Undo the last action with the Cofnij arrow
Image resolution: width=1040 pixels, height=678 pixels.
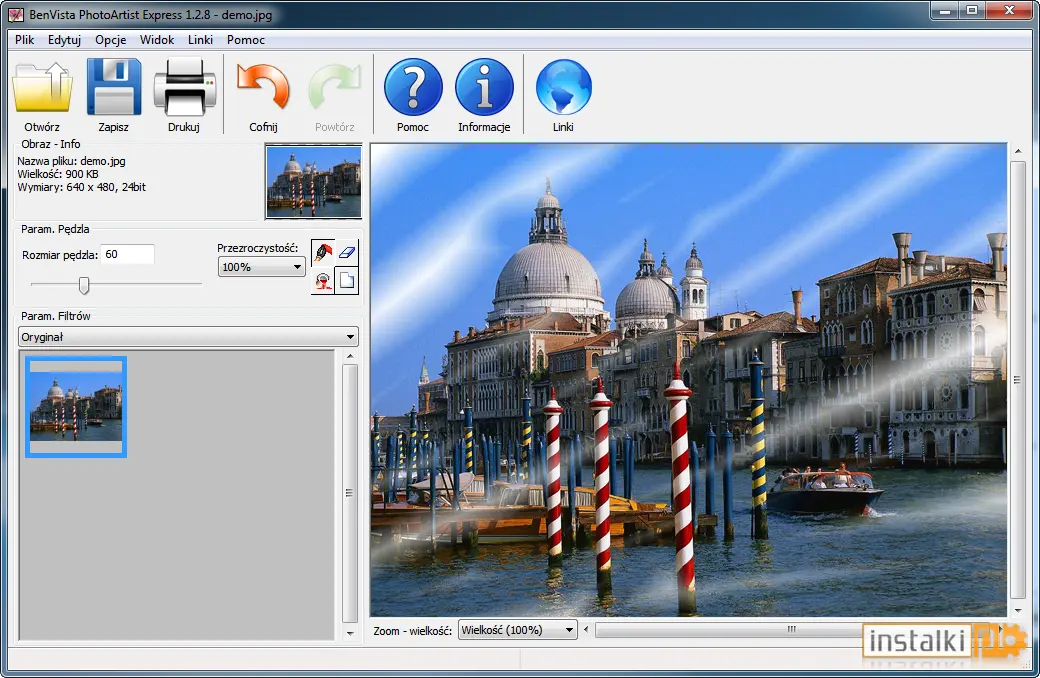263,87
